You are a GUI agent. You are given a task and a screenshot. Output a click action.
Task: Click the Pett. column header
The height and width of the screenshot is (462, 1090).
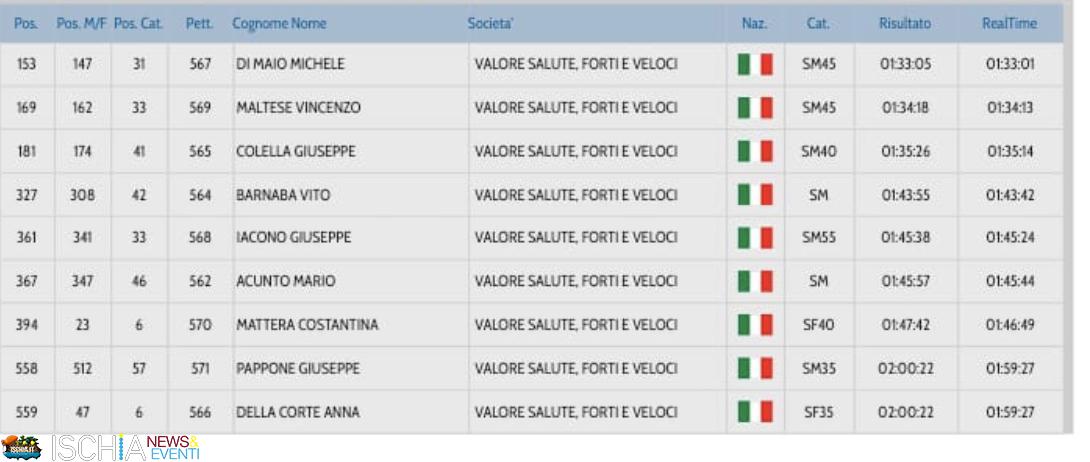[x=199, y=23]
